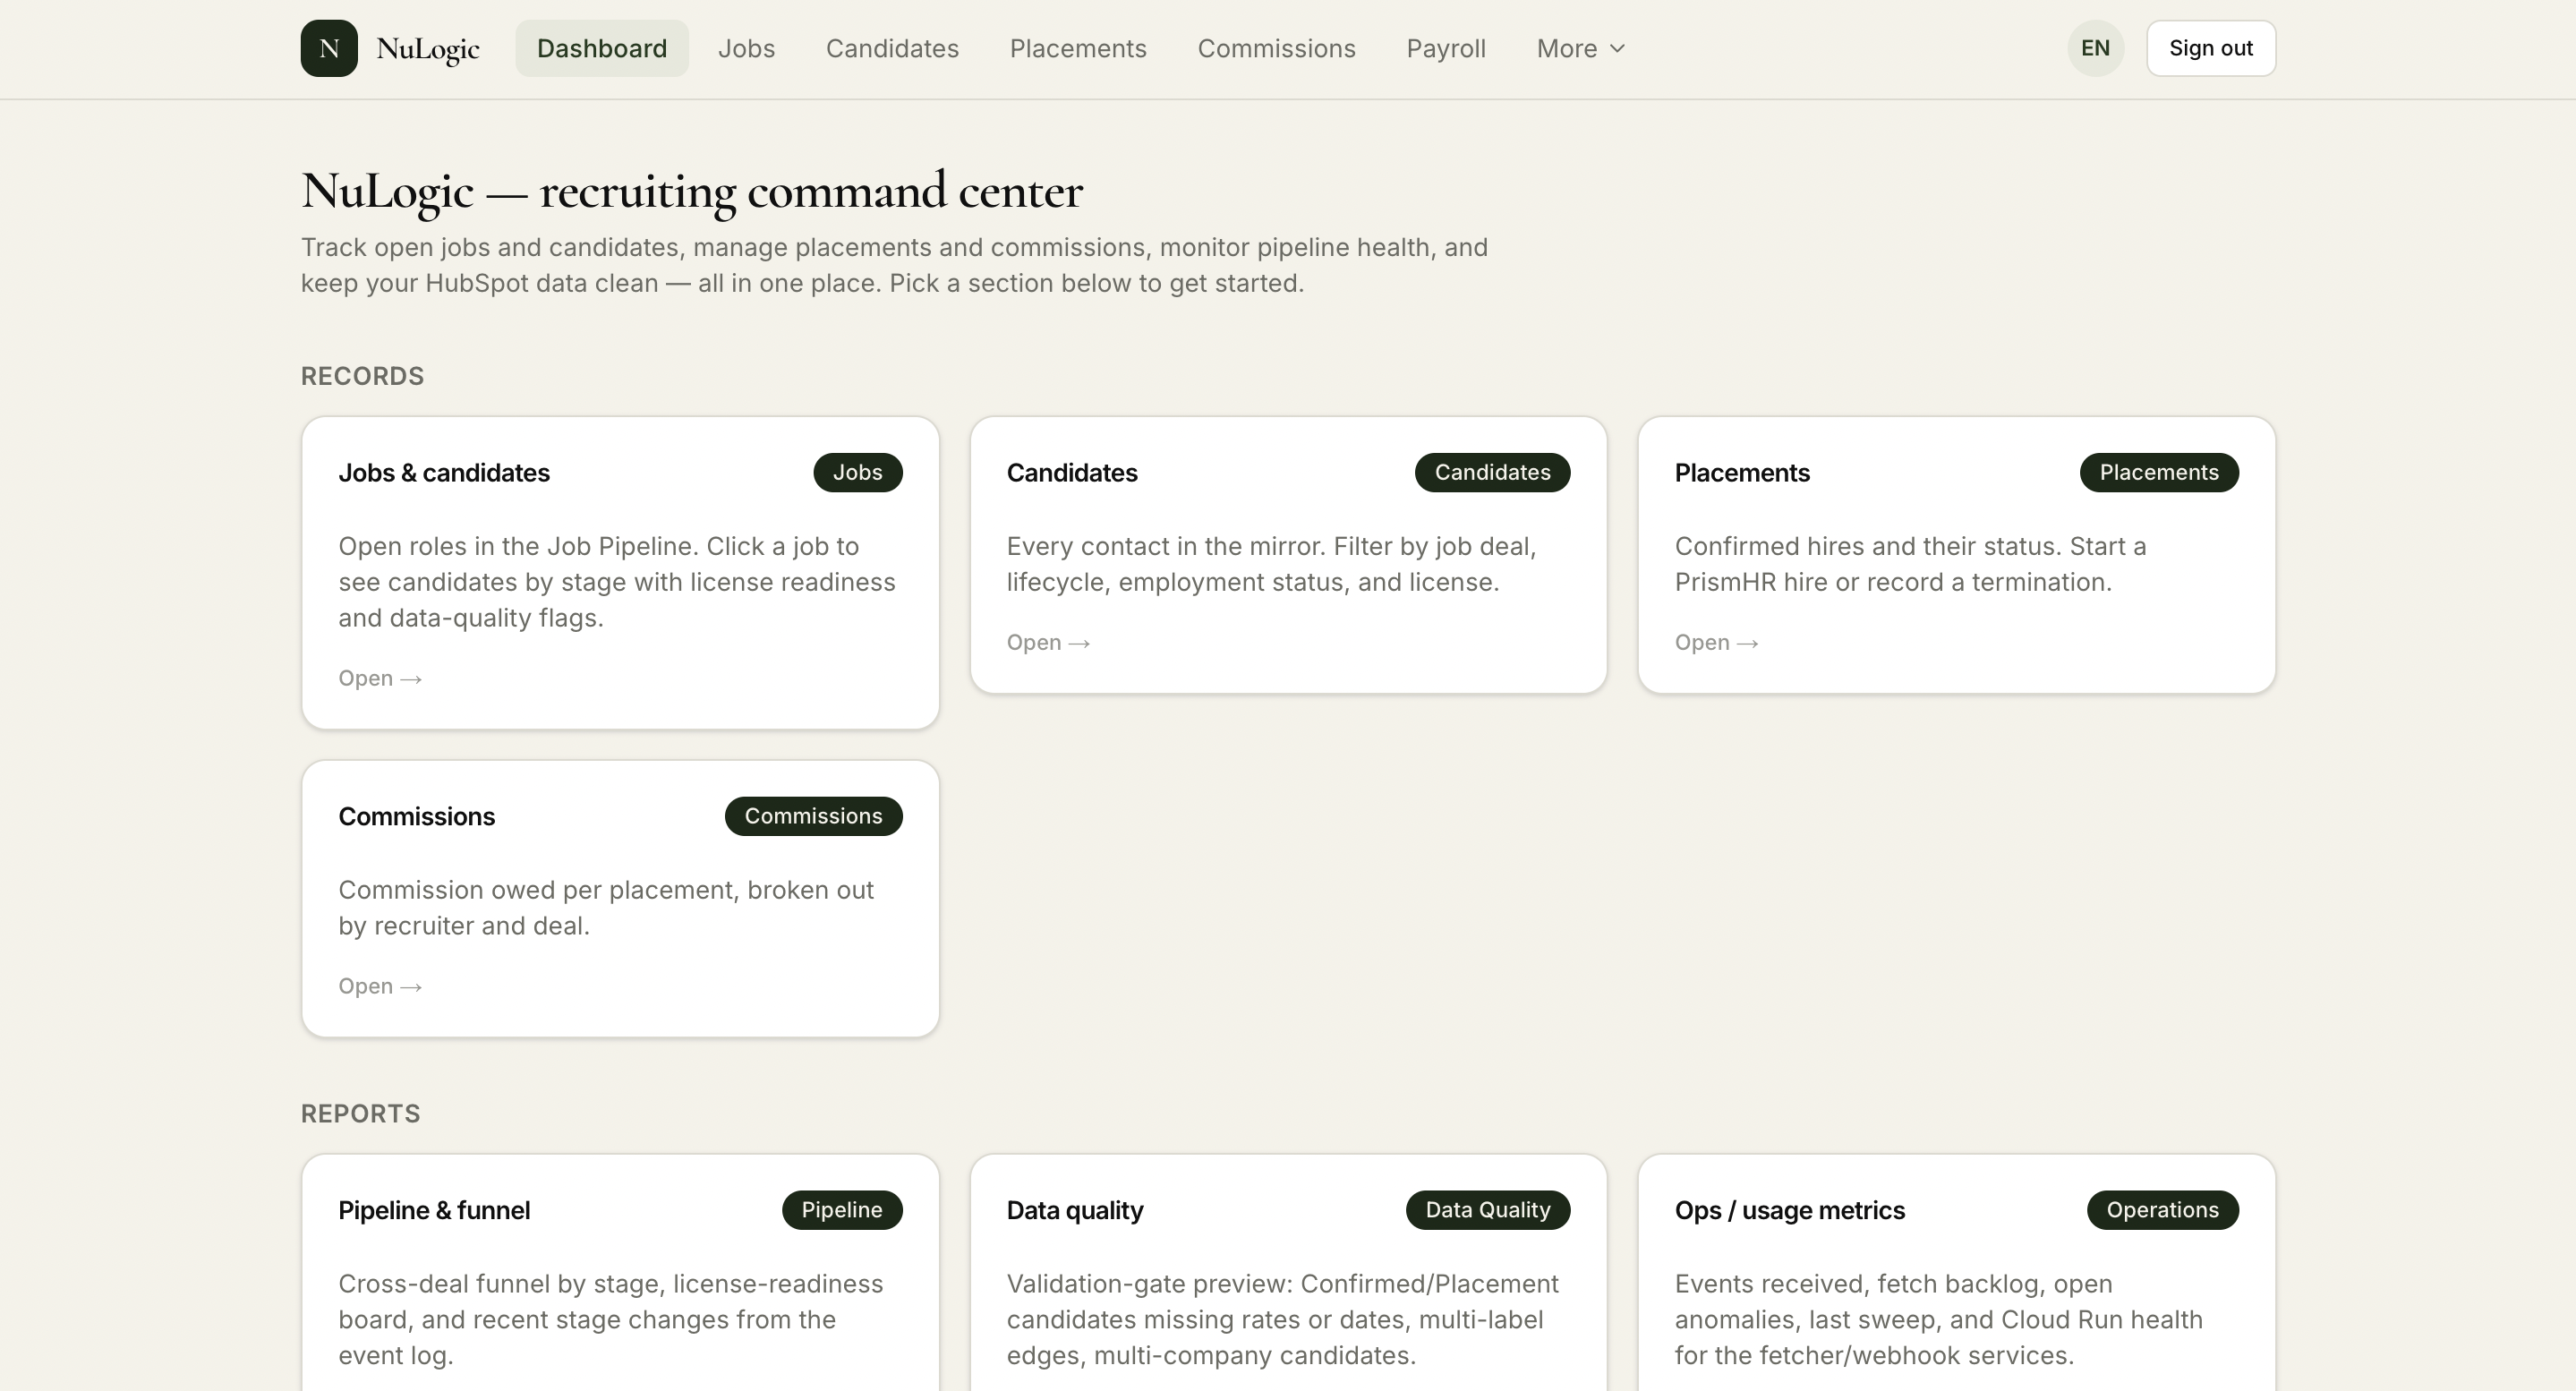
Task: Click the Candidates badge pill in Candidates card
Action: tap(1492, 472)
